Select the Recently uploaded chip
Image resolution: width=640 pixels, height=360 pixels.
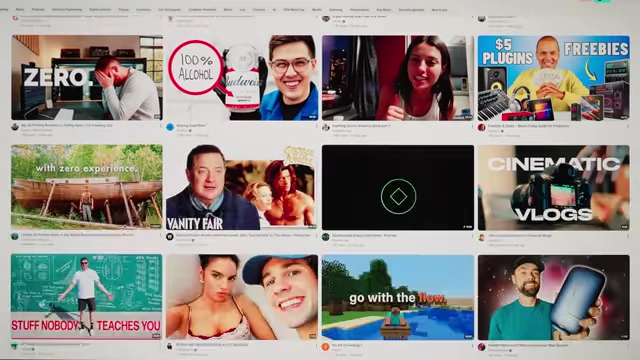coord(411,9)
